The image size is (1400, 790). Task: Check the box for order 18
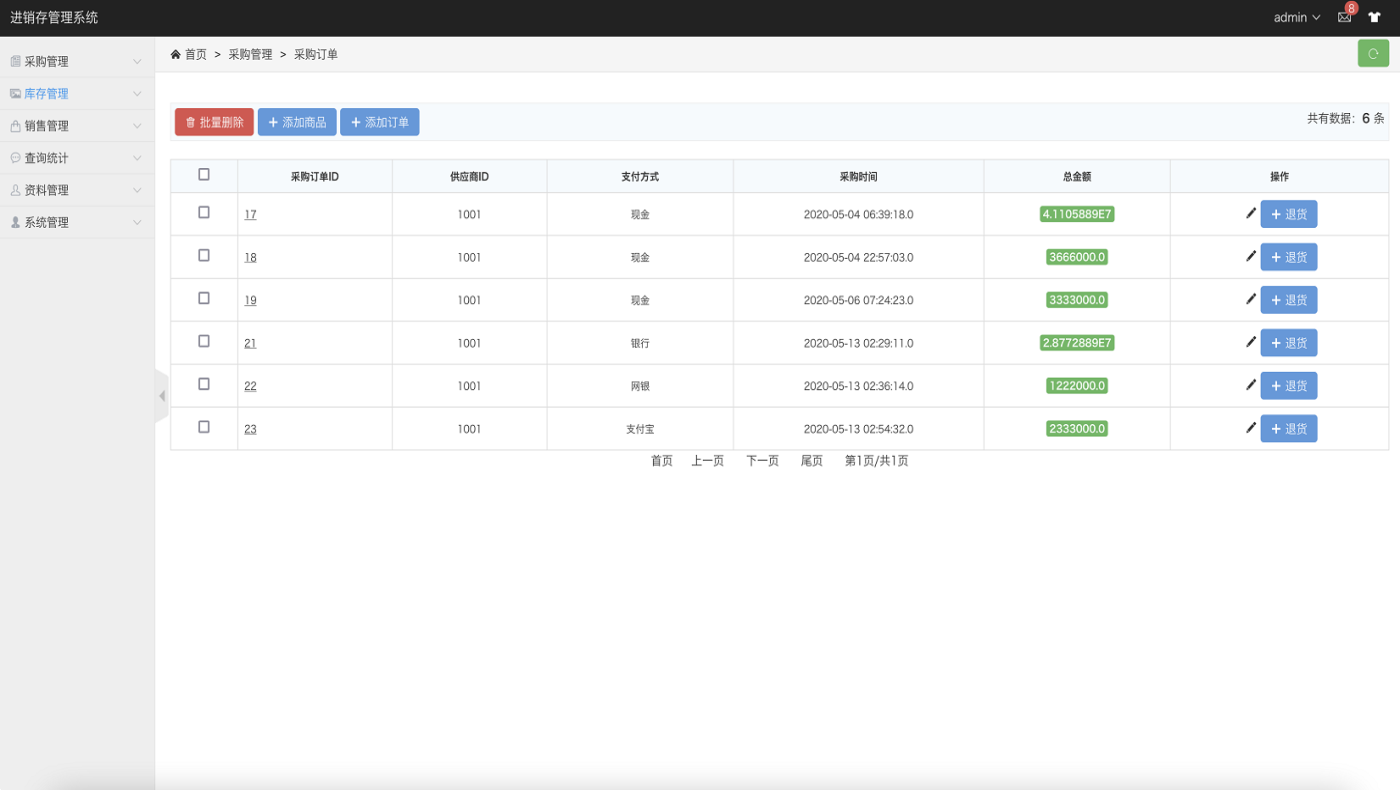click(x=204, y=255)
